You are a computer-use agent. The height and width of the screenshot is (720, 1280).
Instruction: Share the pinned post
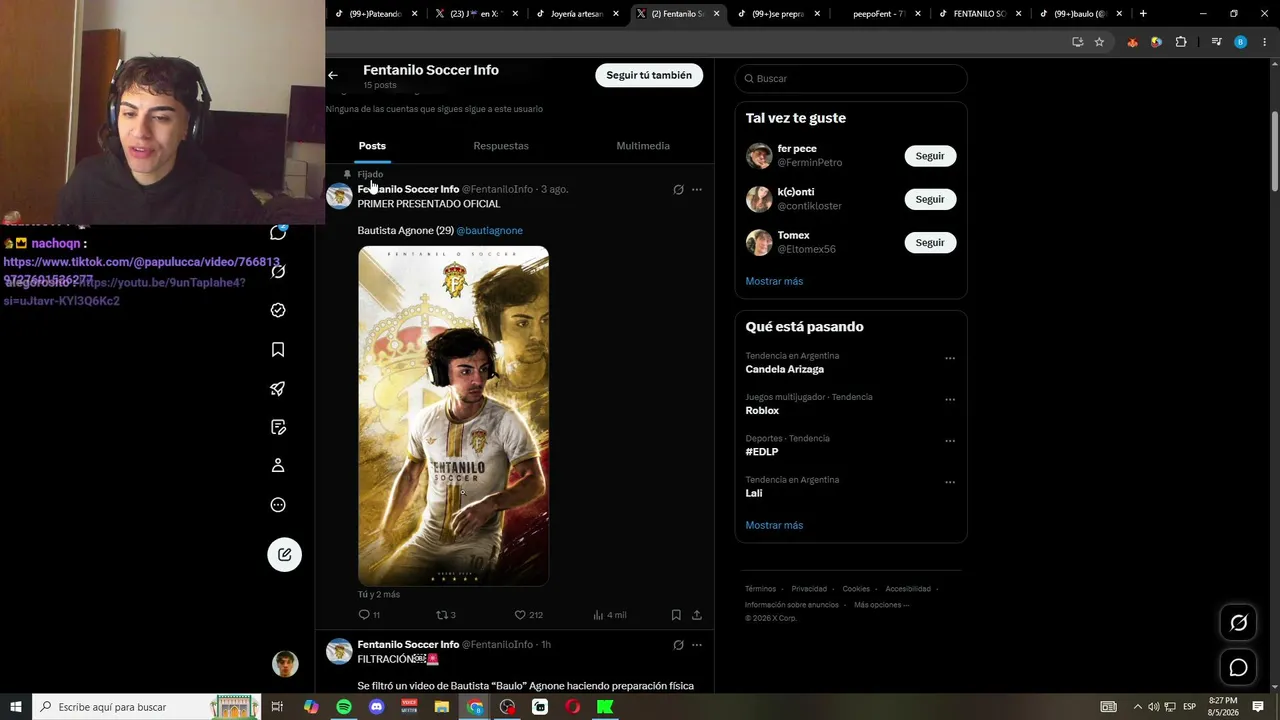[x=697, y=615]
